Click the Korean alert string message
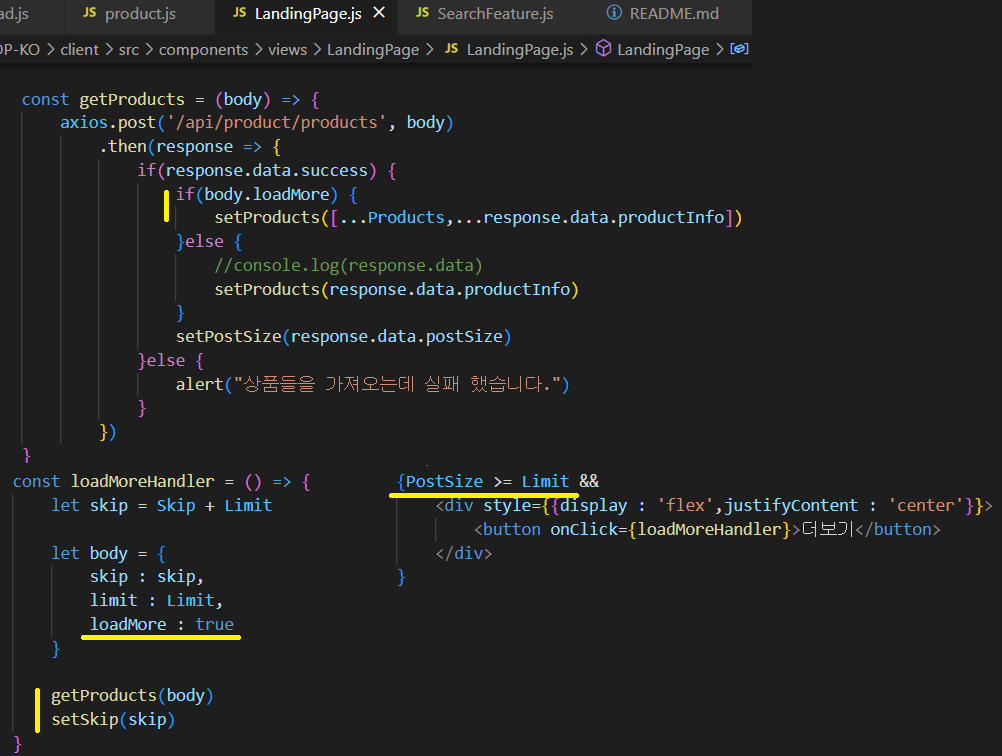The height and width of the screenshot is (756, 1002). pyautogui.click(x=397, y=384)
